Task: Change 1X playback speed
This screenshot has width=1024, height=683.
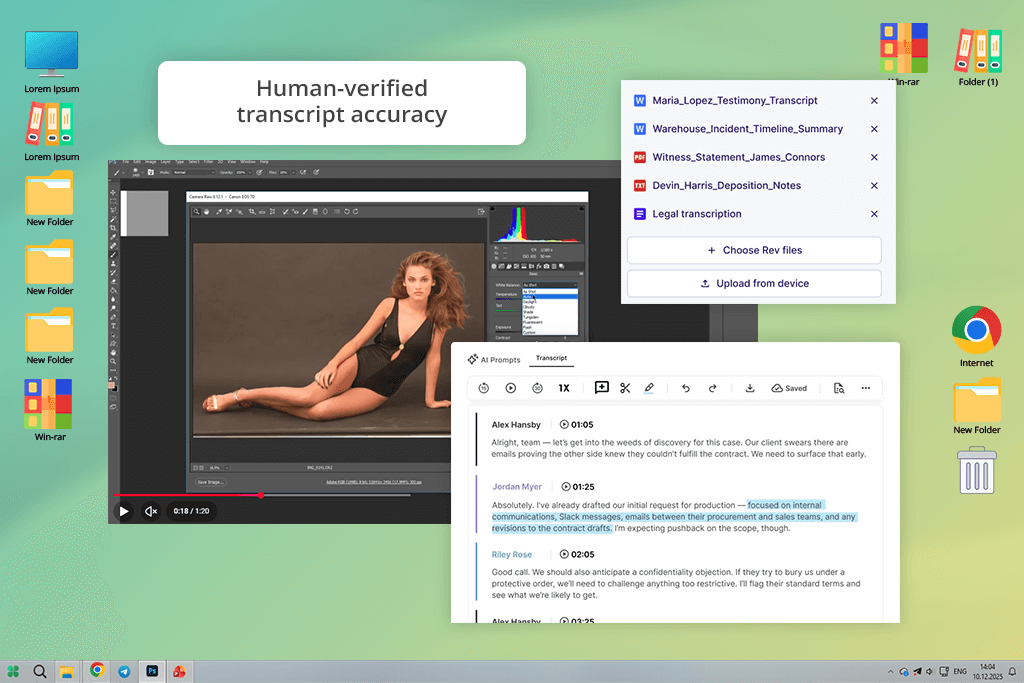Action: click(564, 388)
